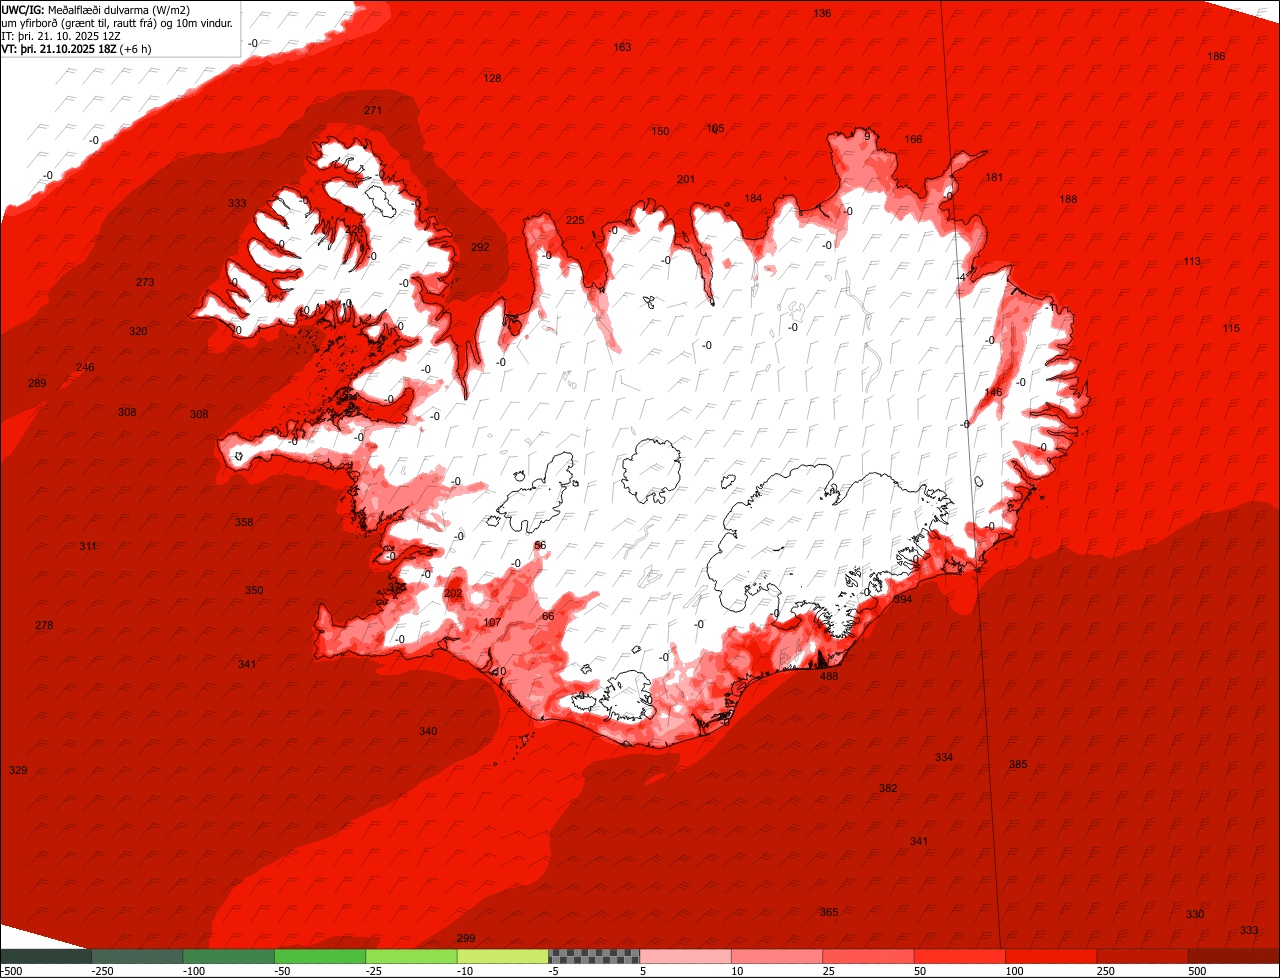Click the map value 488
Screen dimensions: 1280x978
[x=829, y=676]
